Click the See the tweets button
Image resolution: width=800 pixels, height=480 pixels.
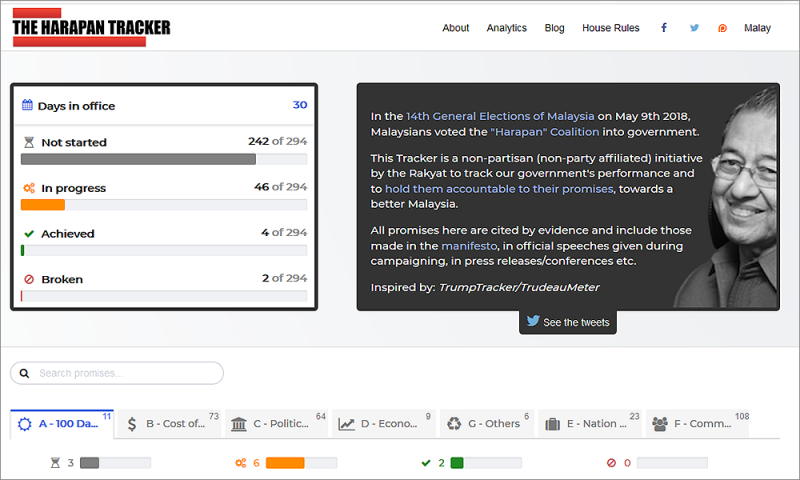point(567,322)
